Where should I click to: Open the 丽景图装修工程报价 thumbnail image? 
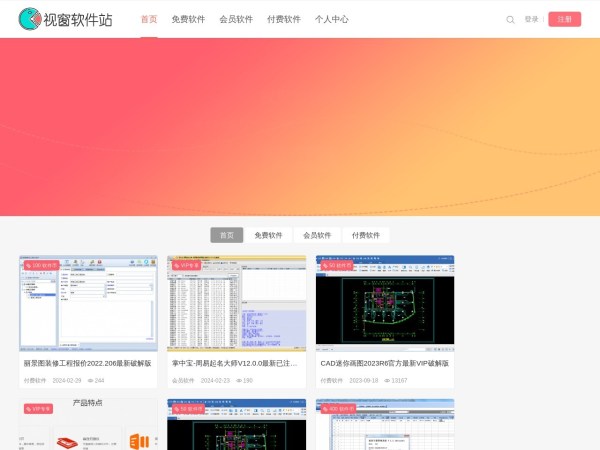(x=88, y=303)
